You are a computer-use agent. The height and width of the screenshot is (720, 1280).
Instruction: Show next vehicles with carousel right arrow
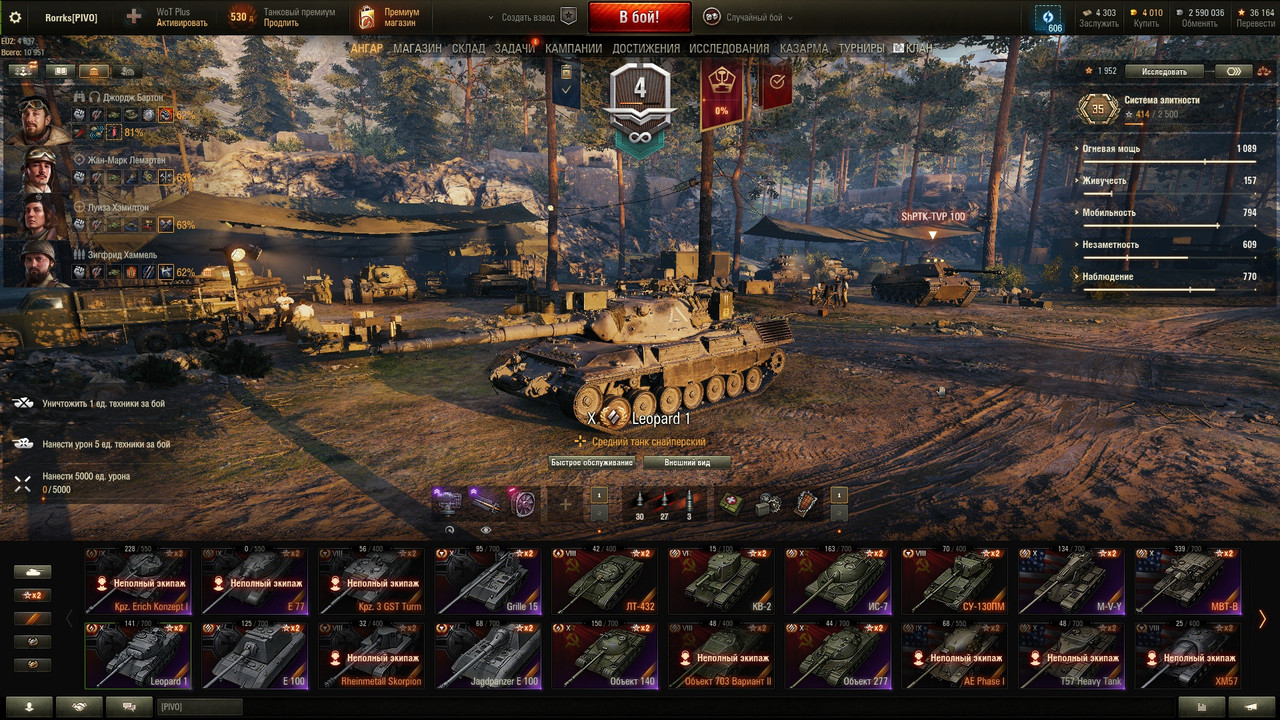[1262, 619]
